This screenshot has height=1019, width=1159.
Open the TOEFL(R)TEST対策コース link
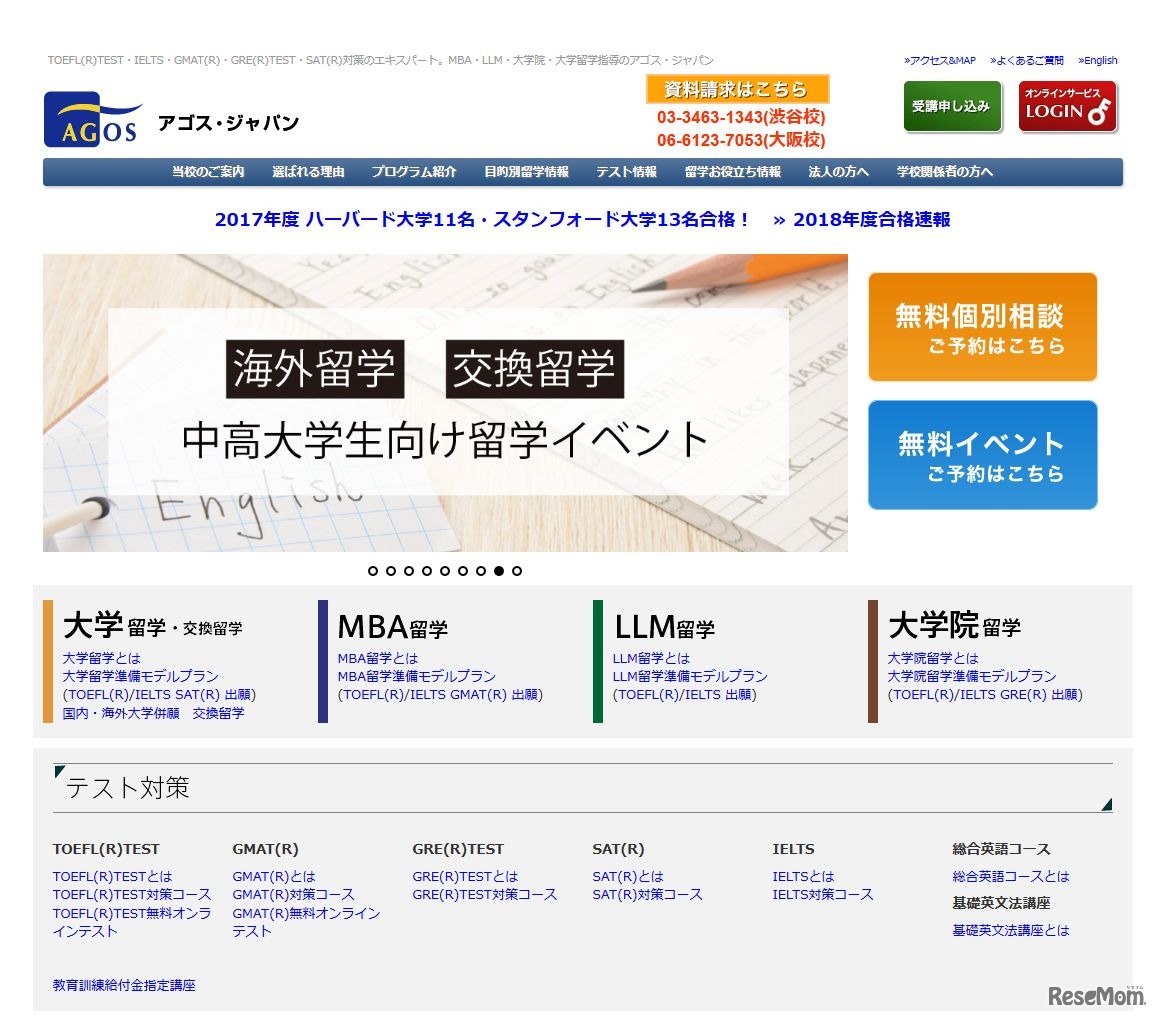(x=132, y=894)
